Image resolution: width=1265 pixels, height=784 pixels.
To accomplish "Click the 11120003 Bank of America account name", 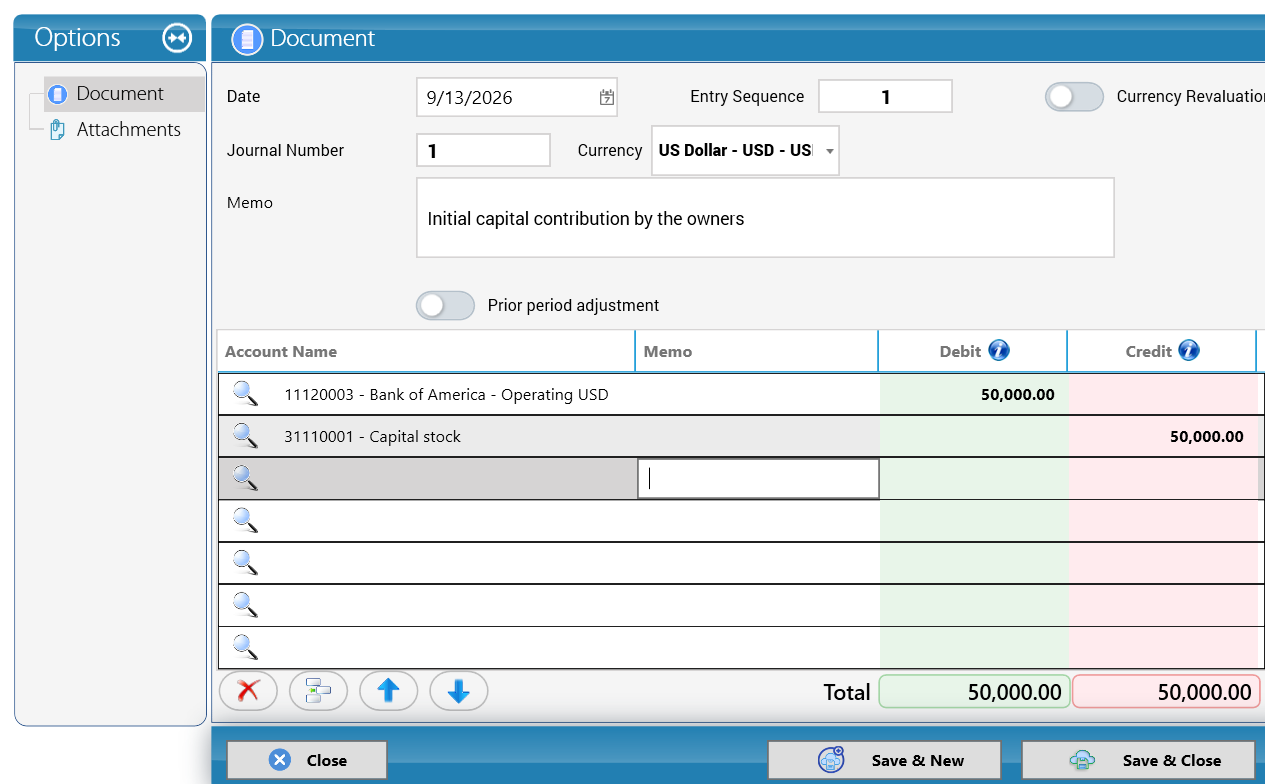I will click(x=446, y=394).
